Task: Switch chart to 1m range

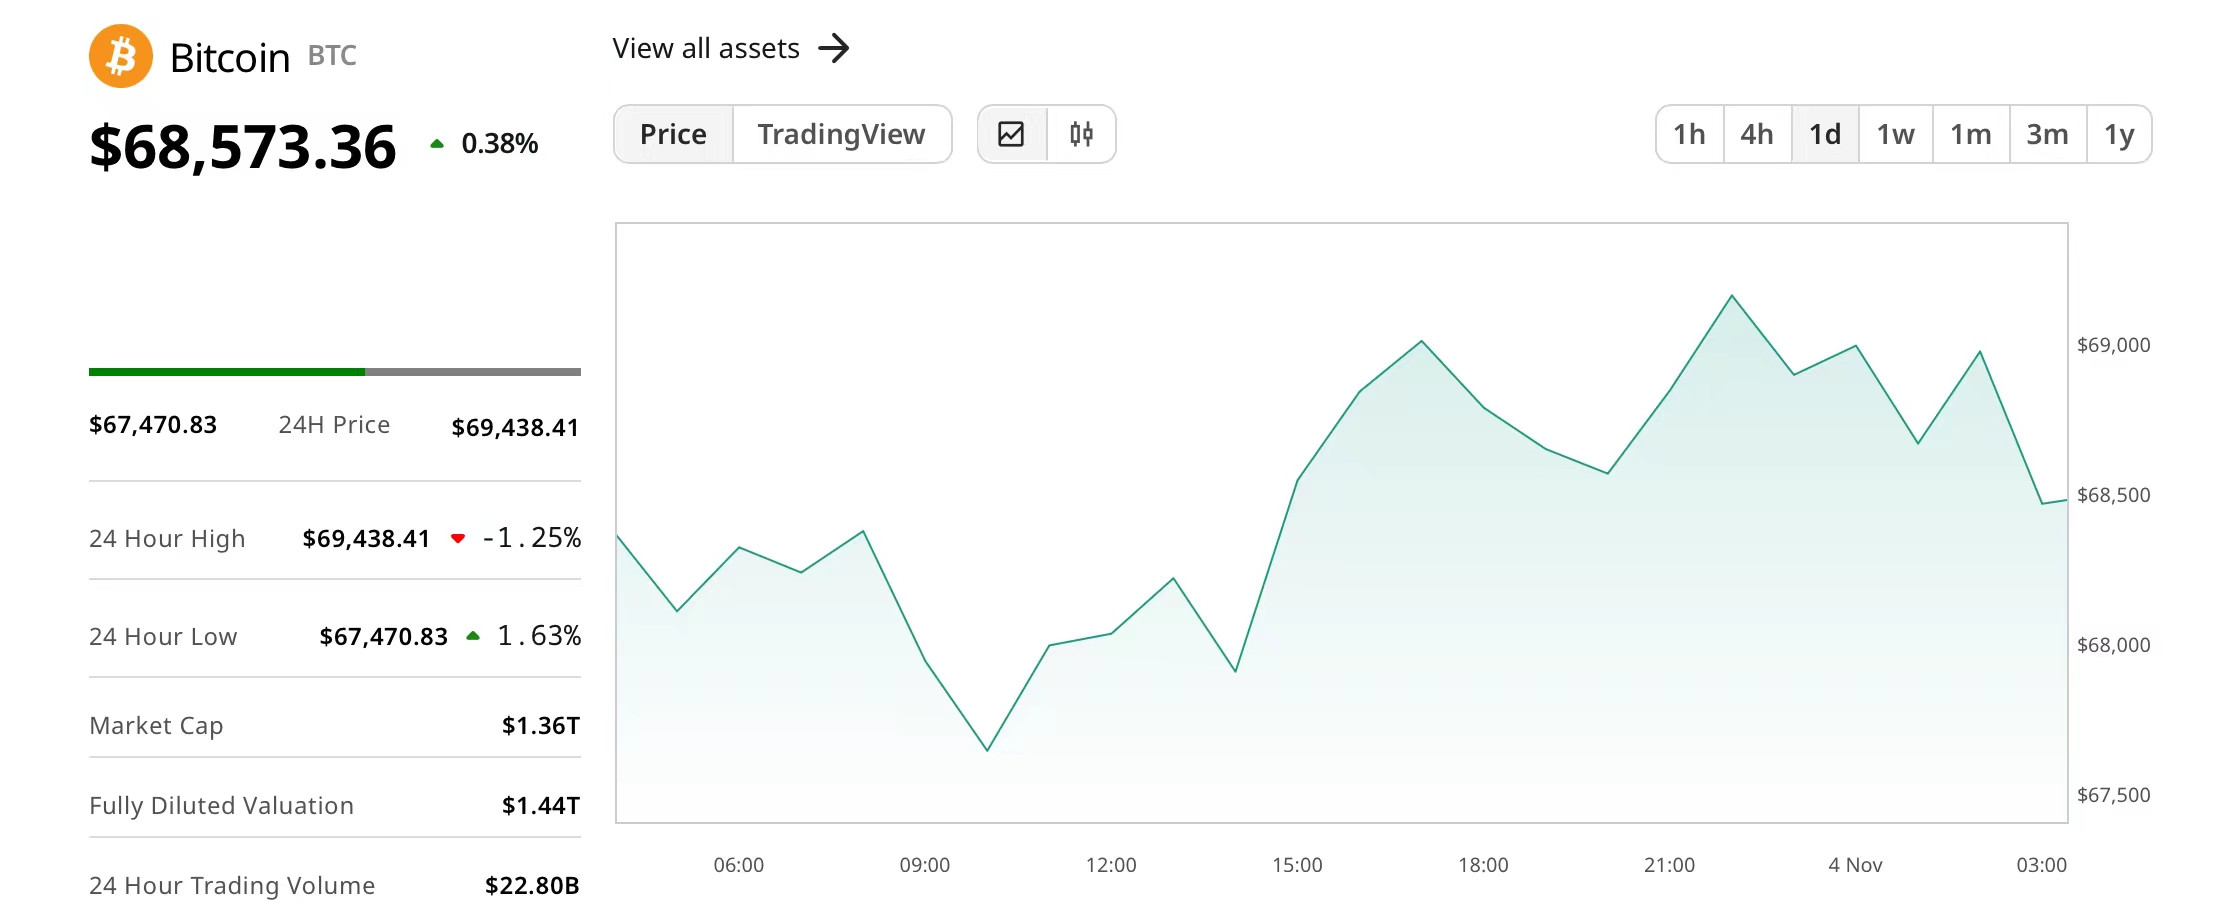Action: tap(1971, 134)
